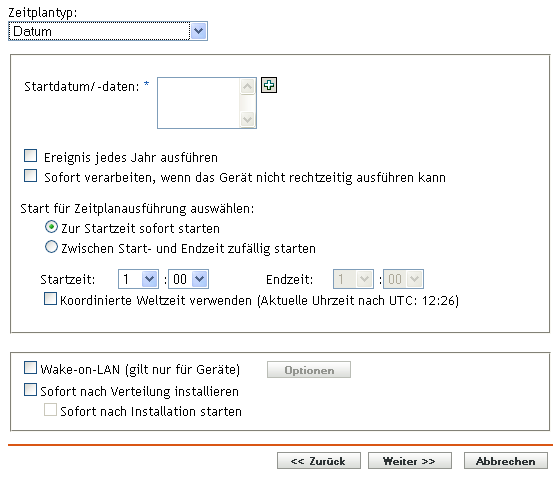Image resolution: width=560 pixels, height=481 pixels.
Task: Expand the Startzeit hour dropdown
Action: 138,279
